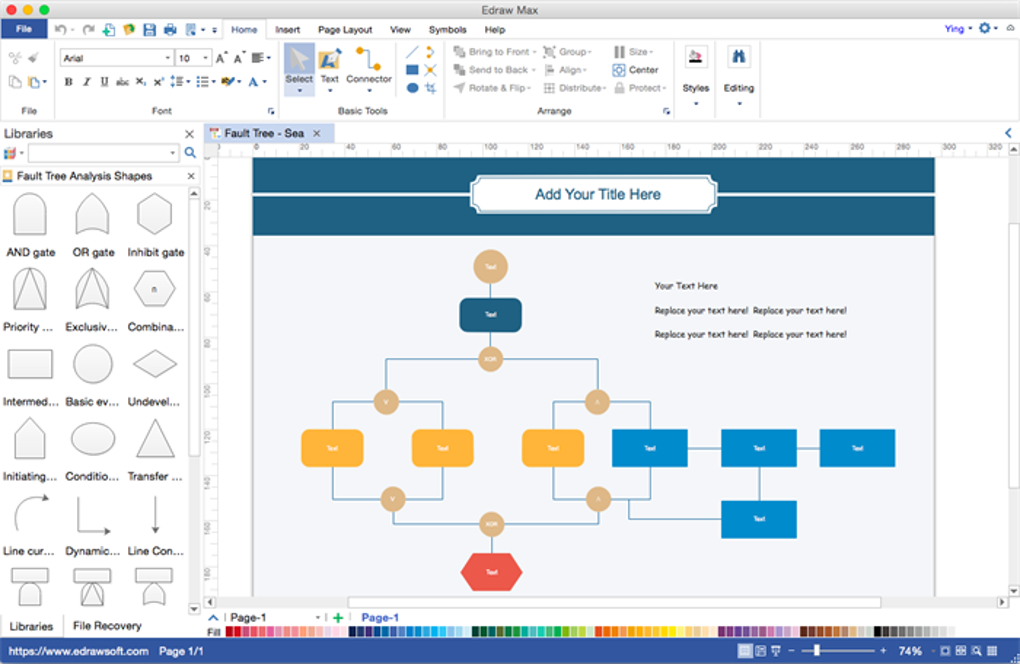Switch to the File Recovery tab
This screenshot has width=1020, height=664.
pos(107,626)
